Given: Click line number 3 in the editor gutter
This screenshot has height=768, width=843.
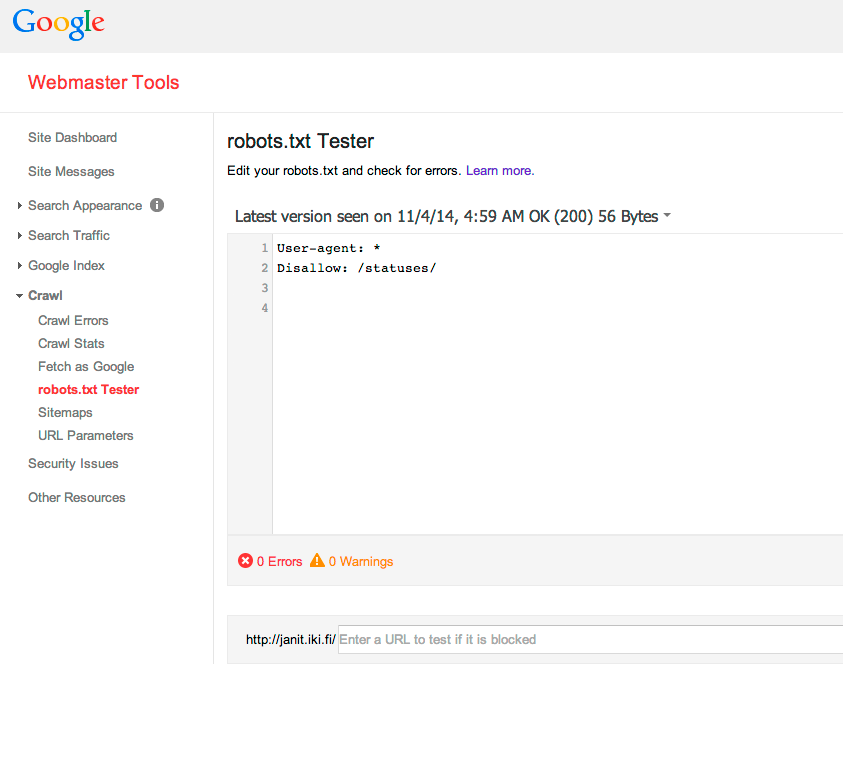Looking at the screenshot, I should click(265, 288).
